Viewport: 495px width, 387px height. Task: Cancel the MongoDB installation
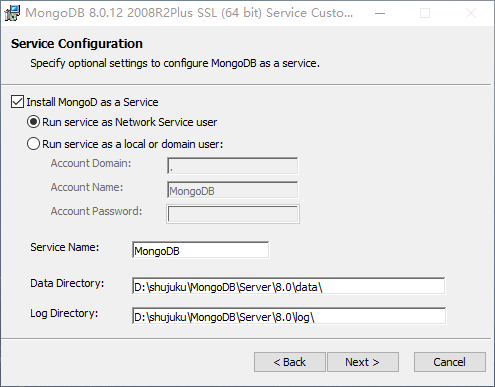point(450,362)
